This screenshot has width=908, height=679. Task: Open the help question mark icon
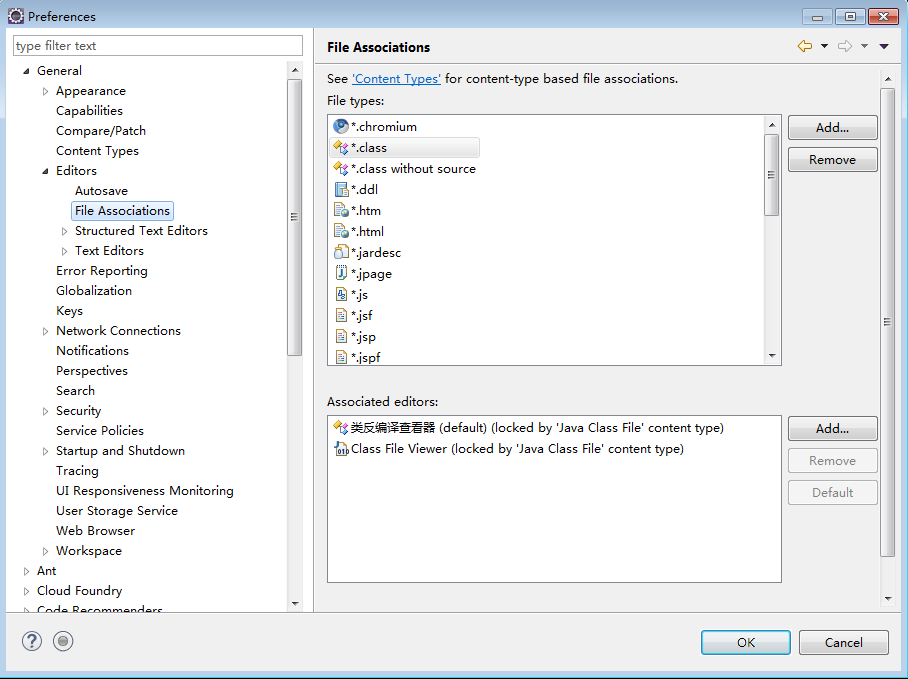coord(32,641)
